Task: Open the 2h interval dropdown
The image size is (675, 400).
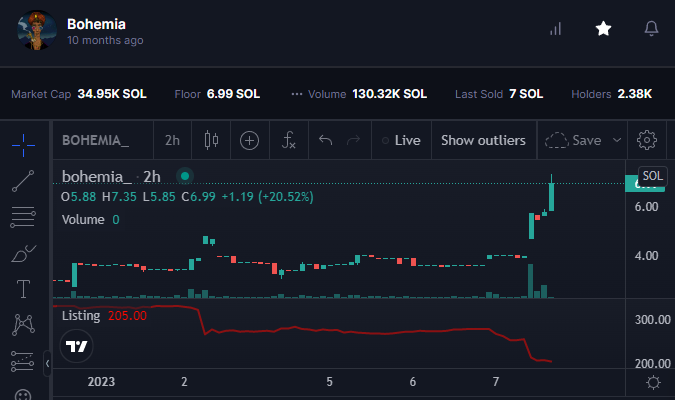Action: point(172,140)
